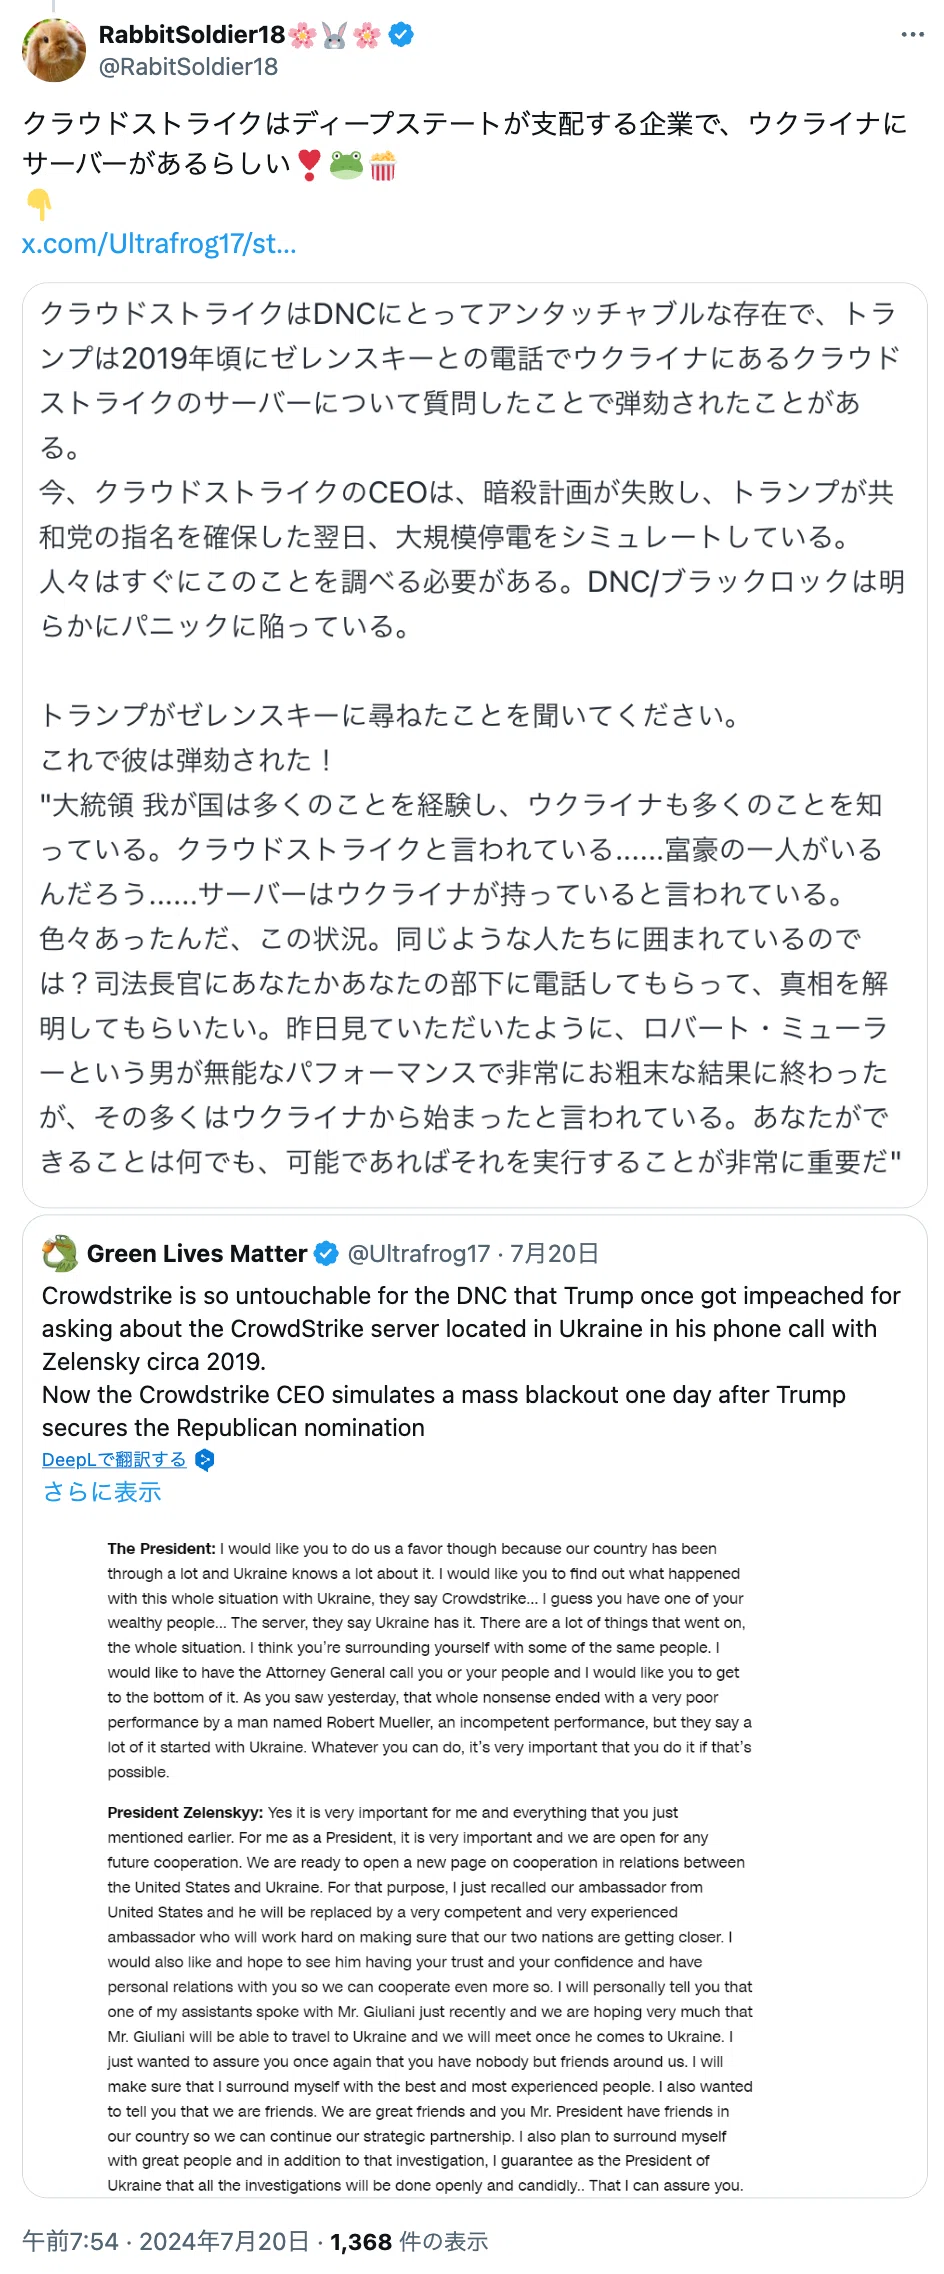Image resolution: width=944 pixels, height=2274 pixels.
Task: Expand the quoted post with さらに表示
Action: [x=102, y=1492]
